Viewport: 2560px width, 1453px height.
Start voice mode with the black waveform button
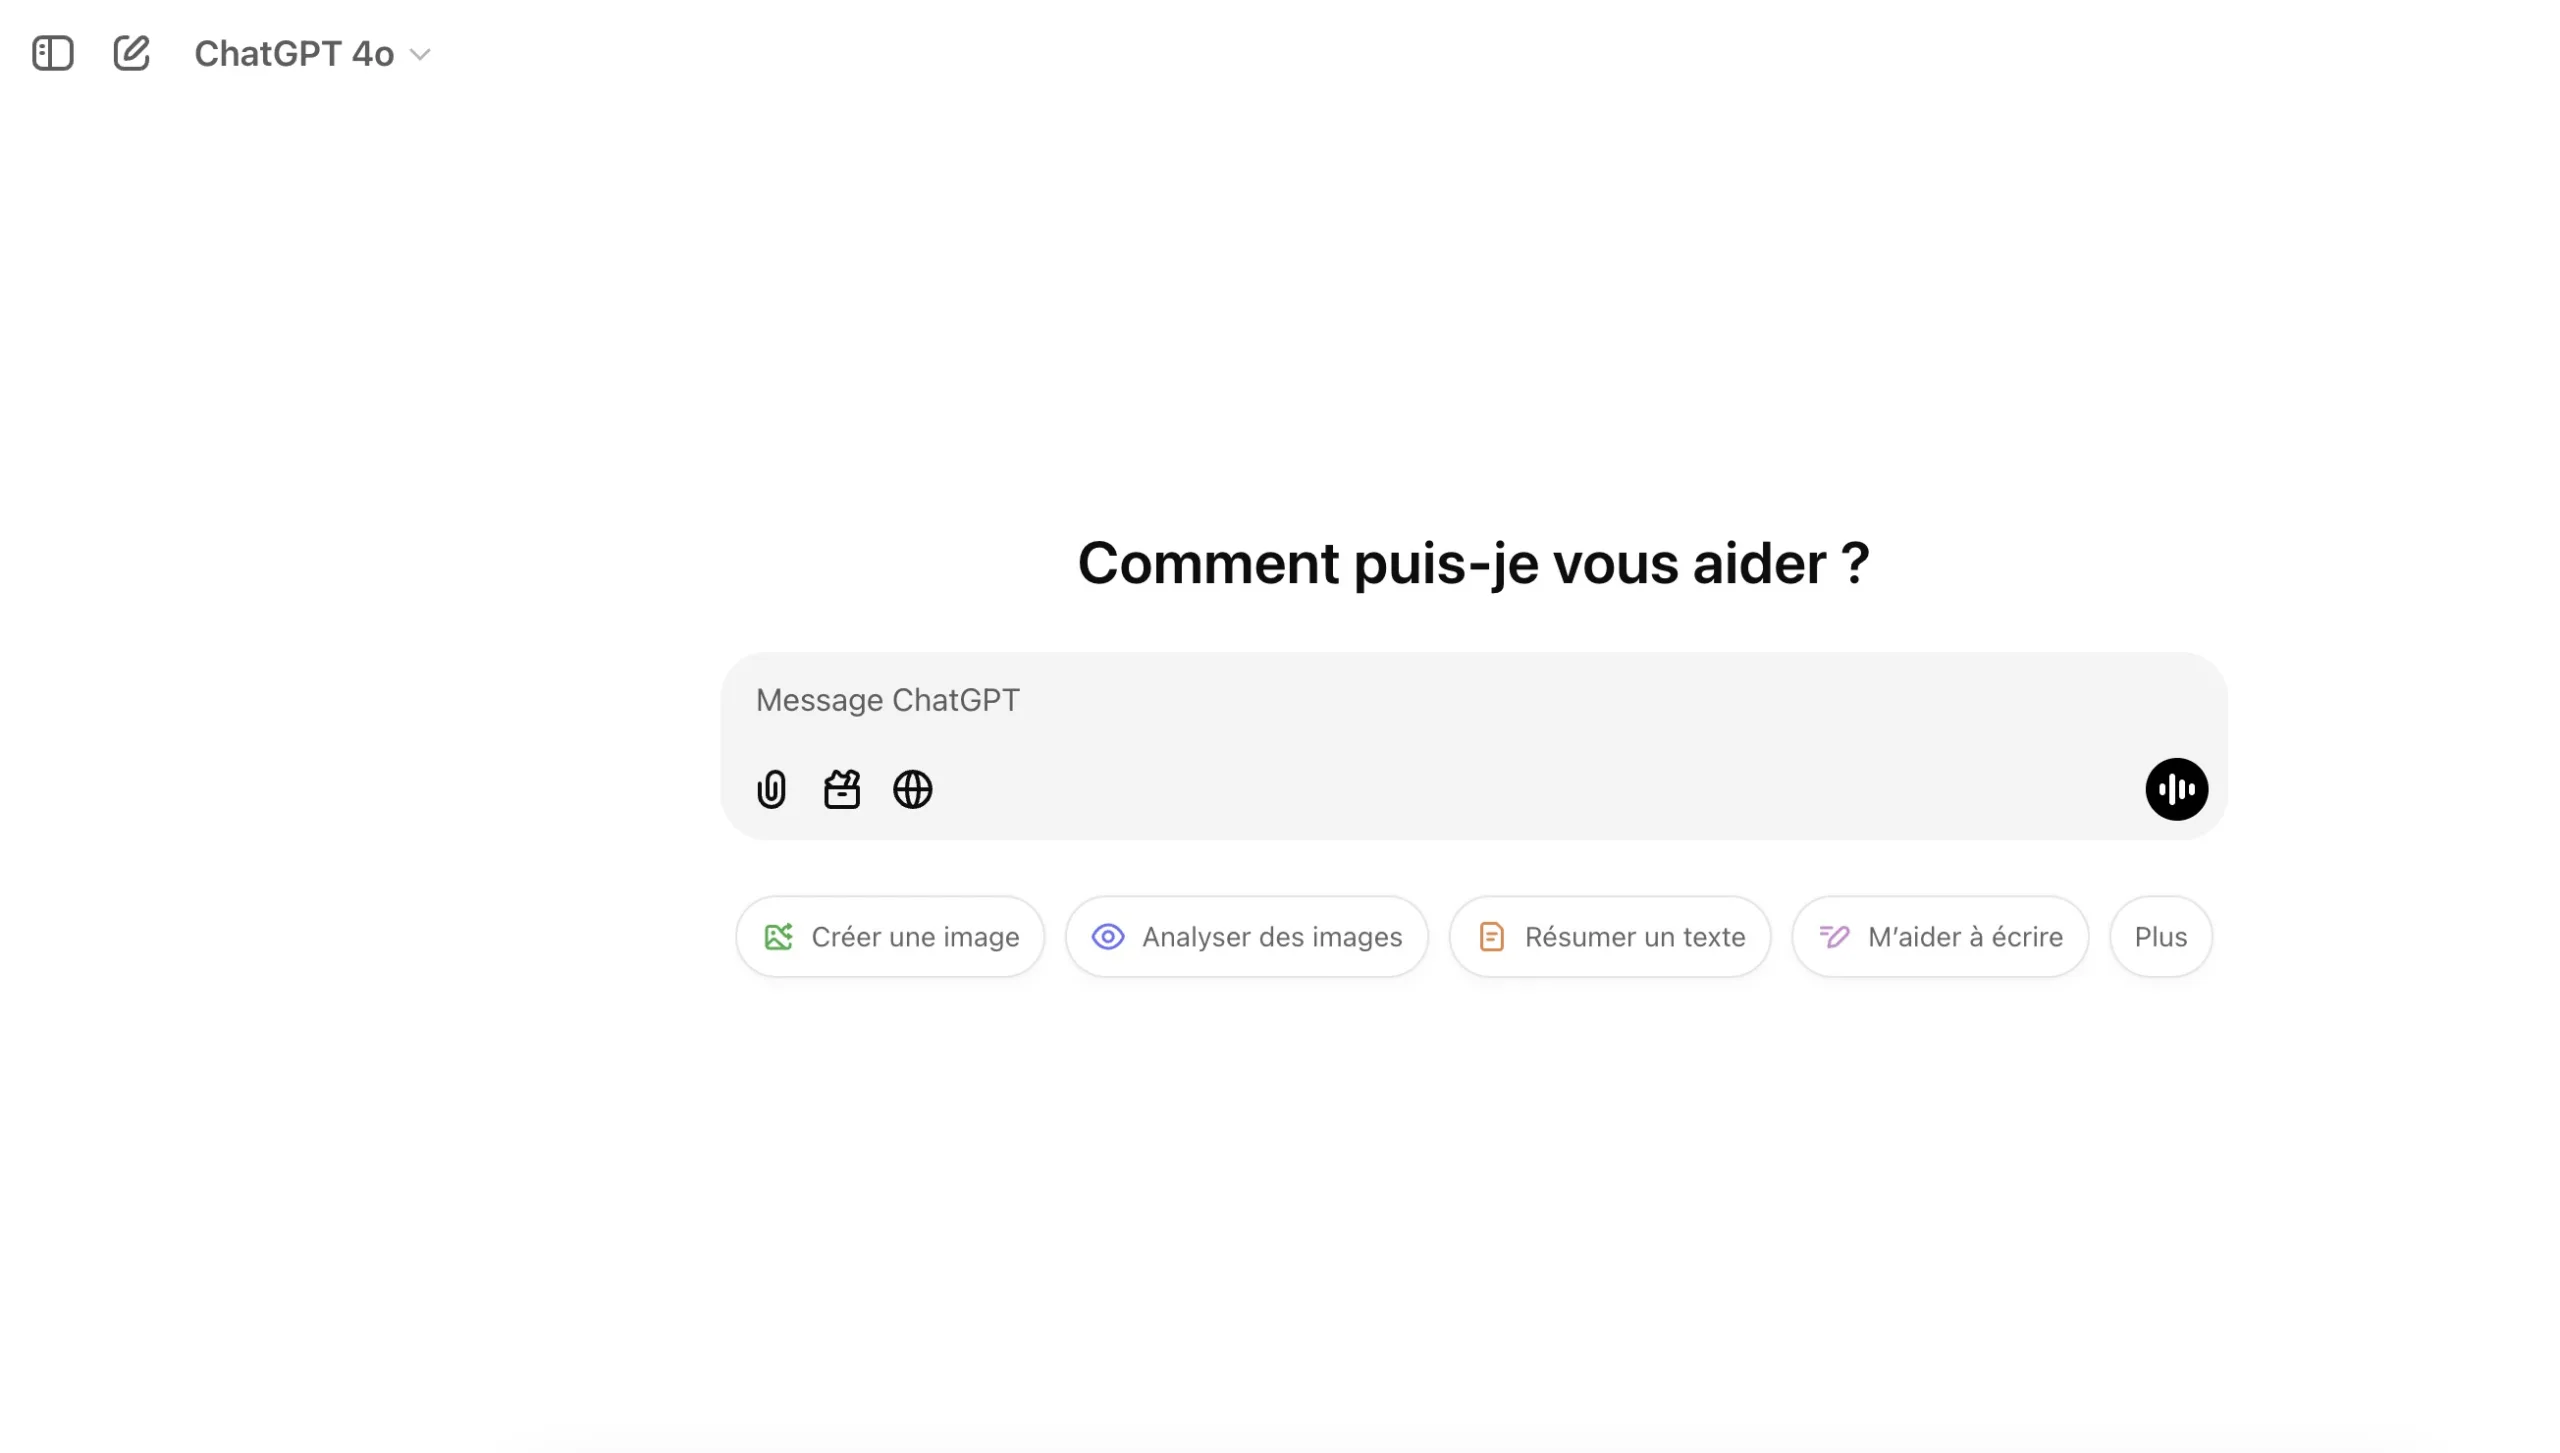pyautogui.click(x=2176, y=789)
